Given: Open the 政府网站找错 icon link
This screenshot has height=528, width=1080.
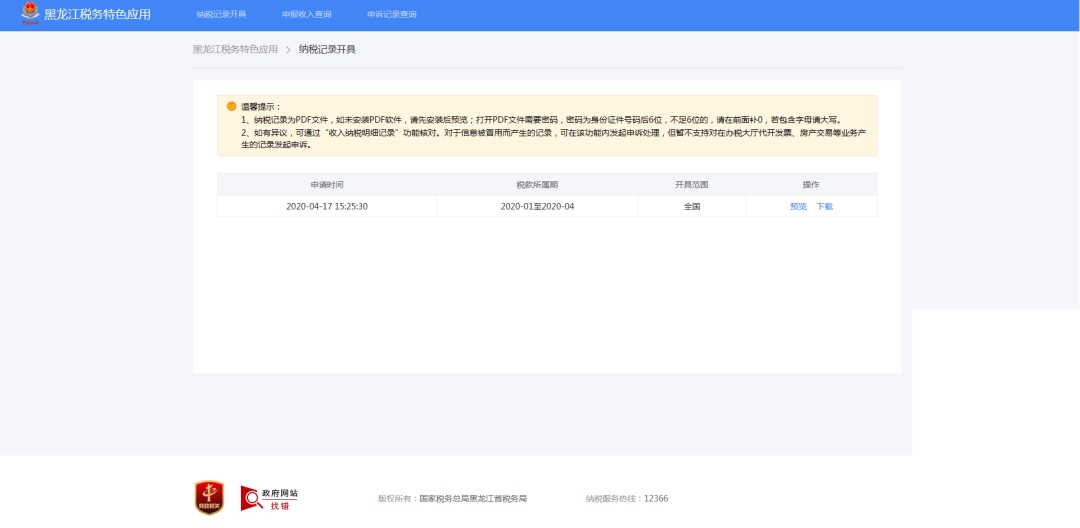Looking at the screenshot, I should coord(269,498).
